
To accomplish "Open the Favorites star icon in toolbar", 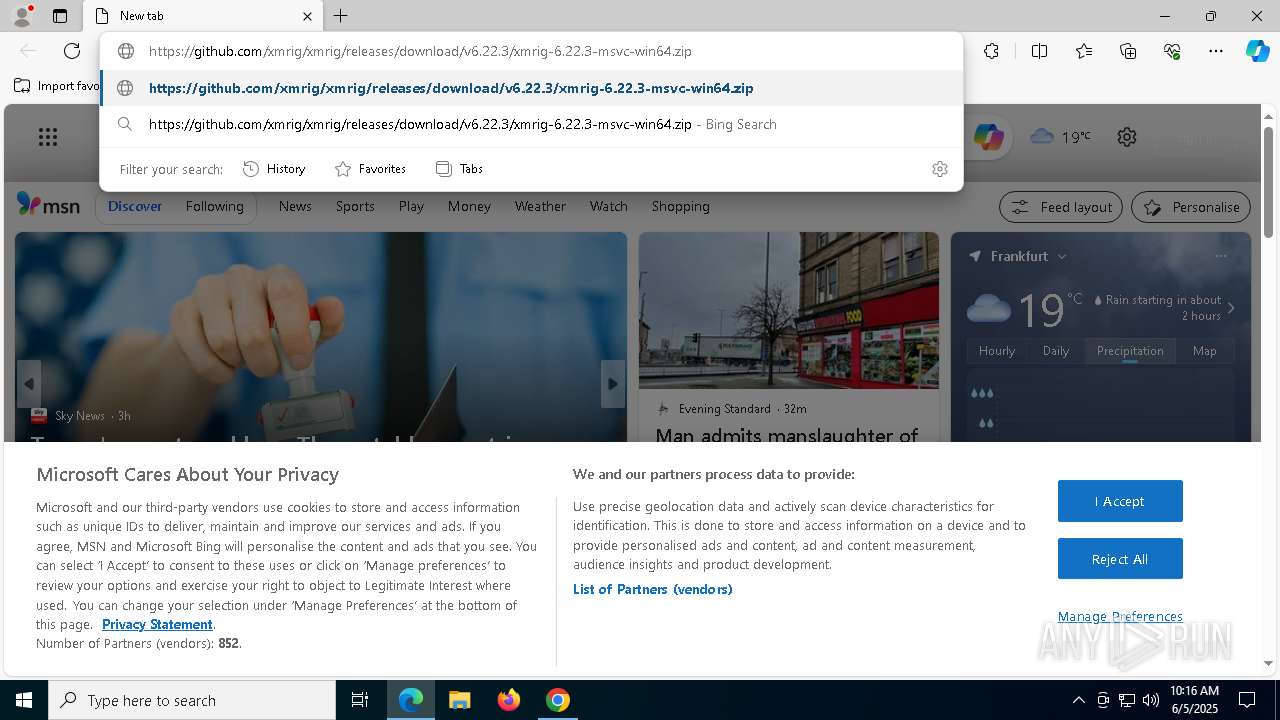I will coord(1084,51).
